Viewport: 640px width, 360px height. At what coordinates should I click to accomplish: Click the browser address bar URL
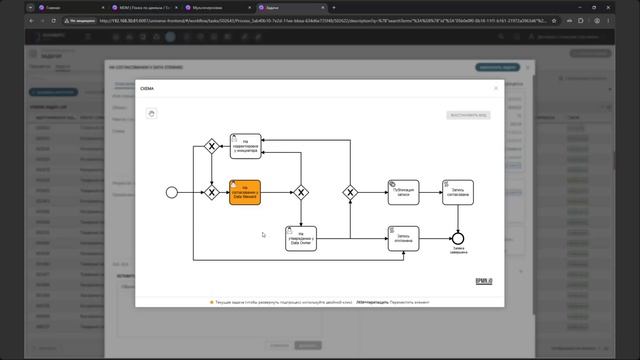[x=322, y=20]
